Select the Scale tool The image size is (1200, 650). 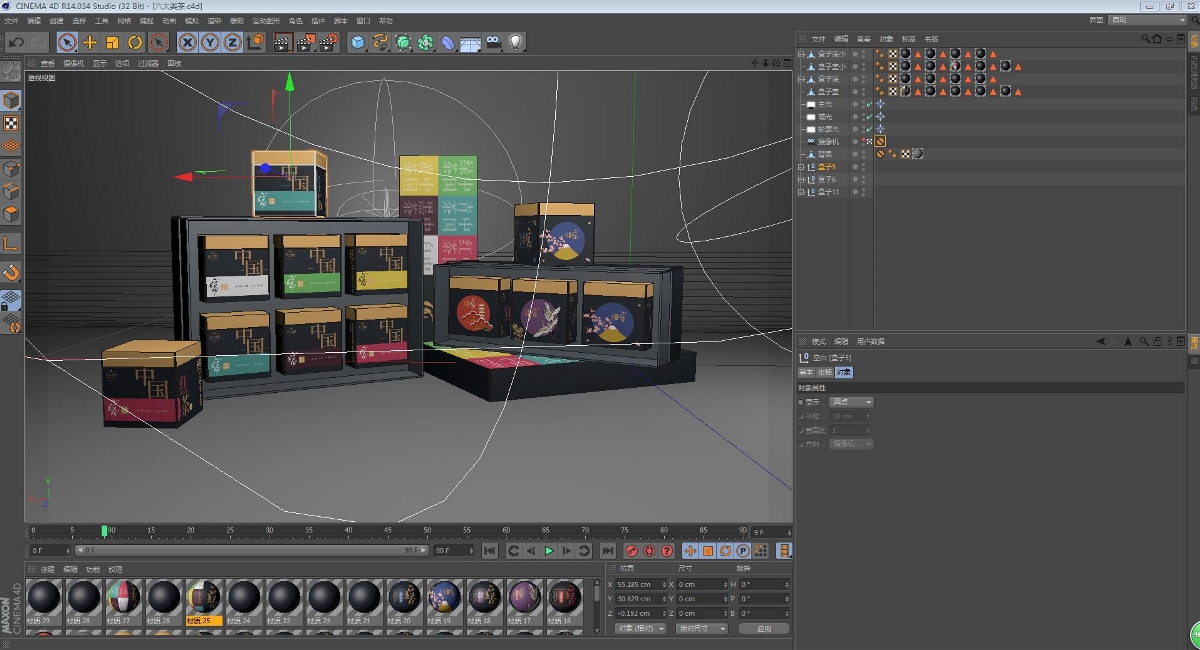[x=112, y=42]
